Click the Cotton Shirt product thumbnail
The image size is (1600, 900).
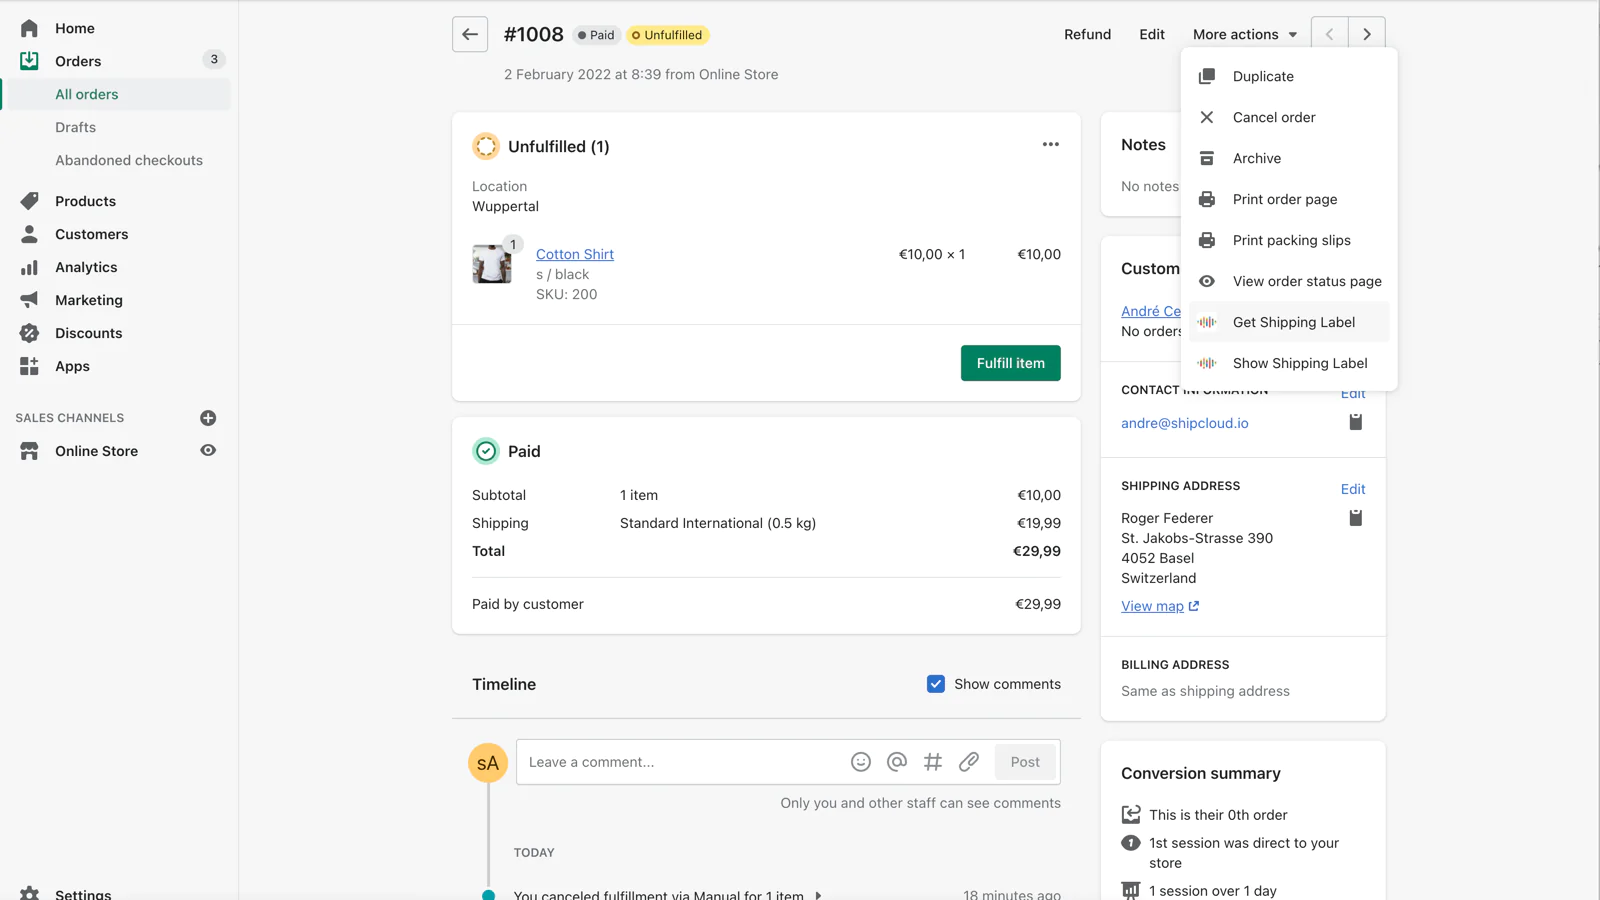pyautogui.click(x=492, y=265)
